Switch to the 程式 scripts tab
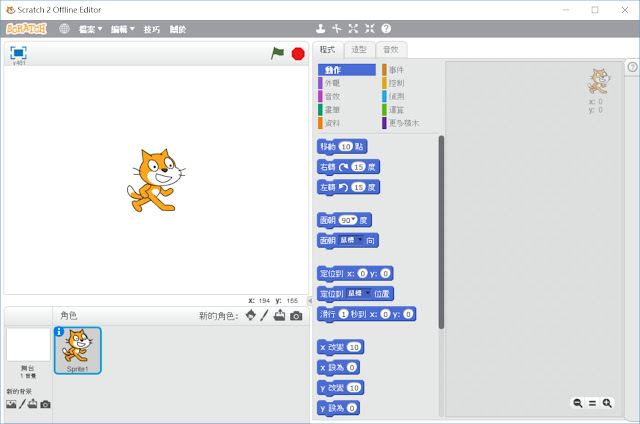The height and width of the screenshot is (424, 640). (x=328, y=49)
